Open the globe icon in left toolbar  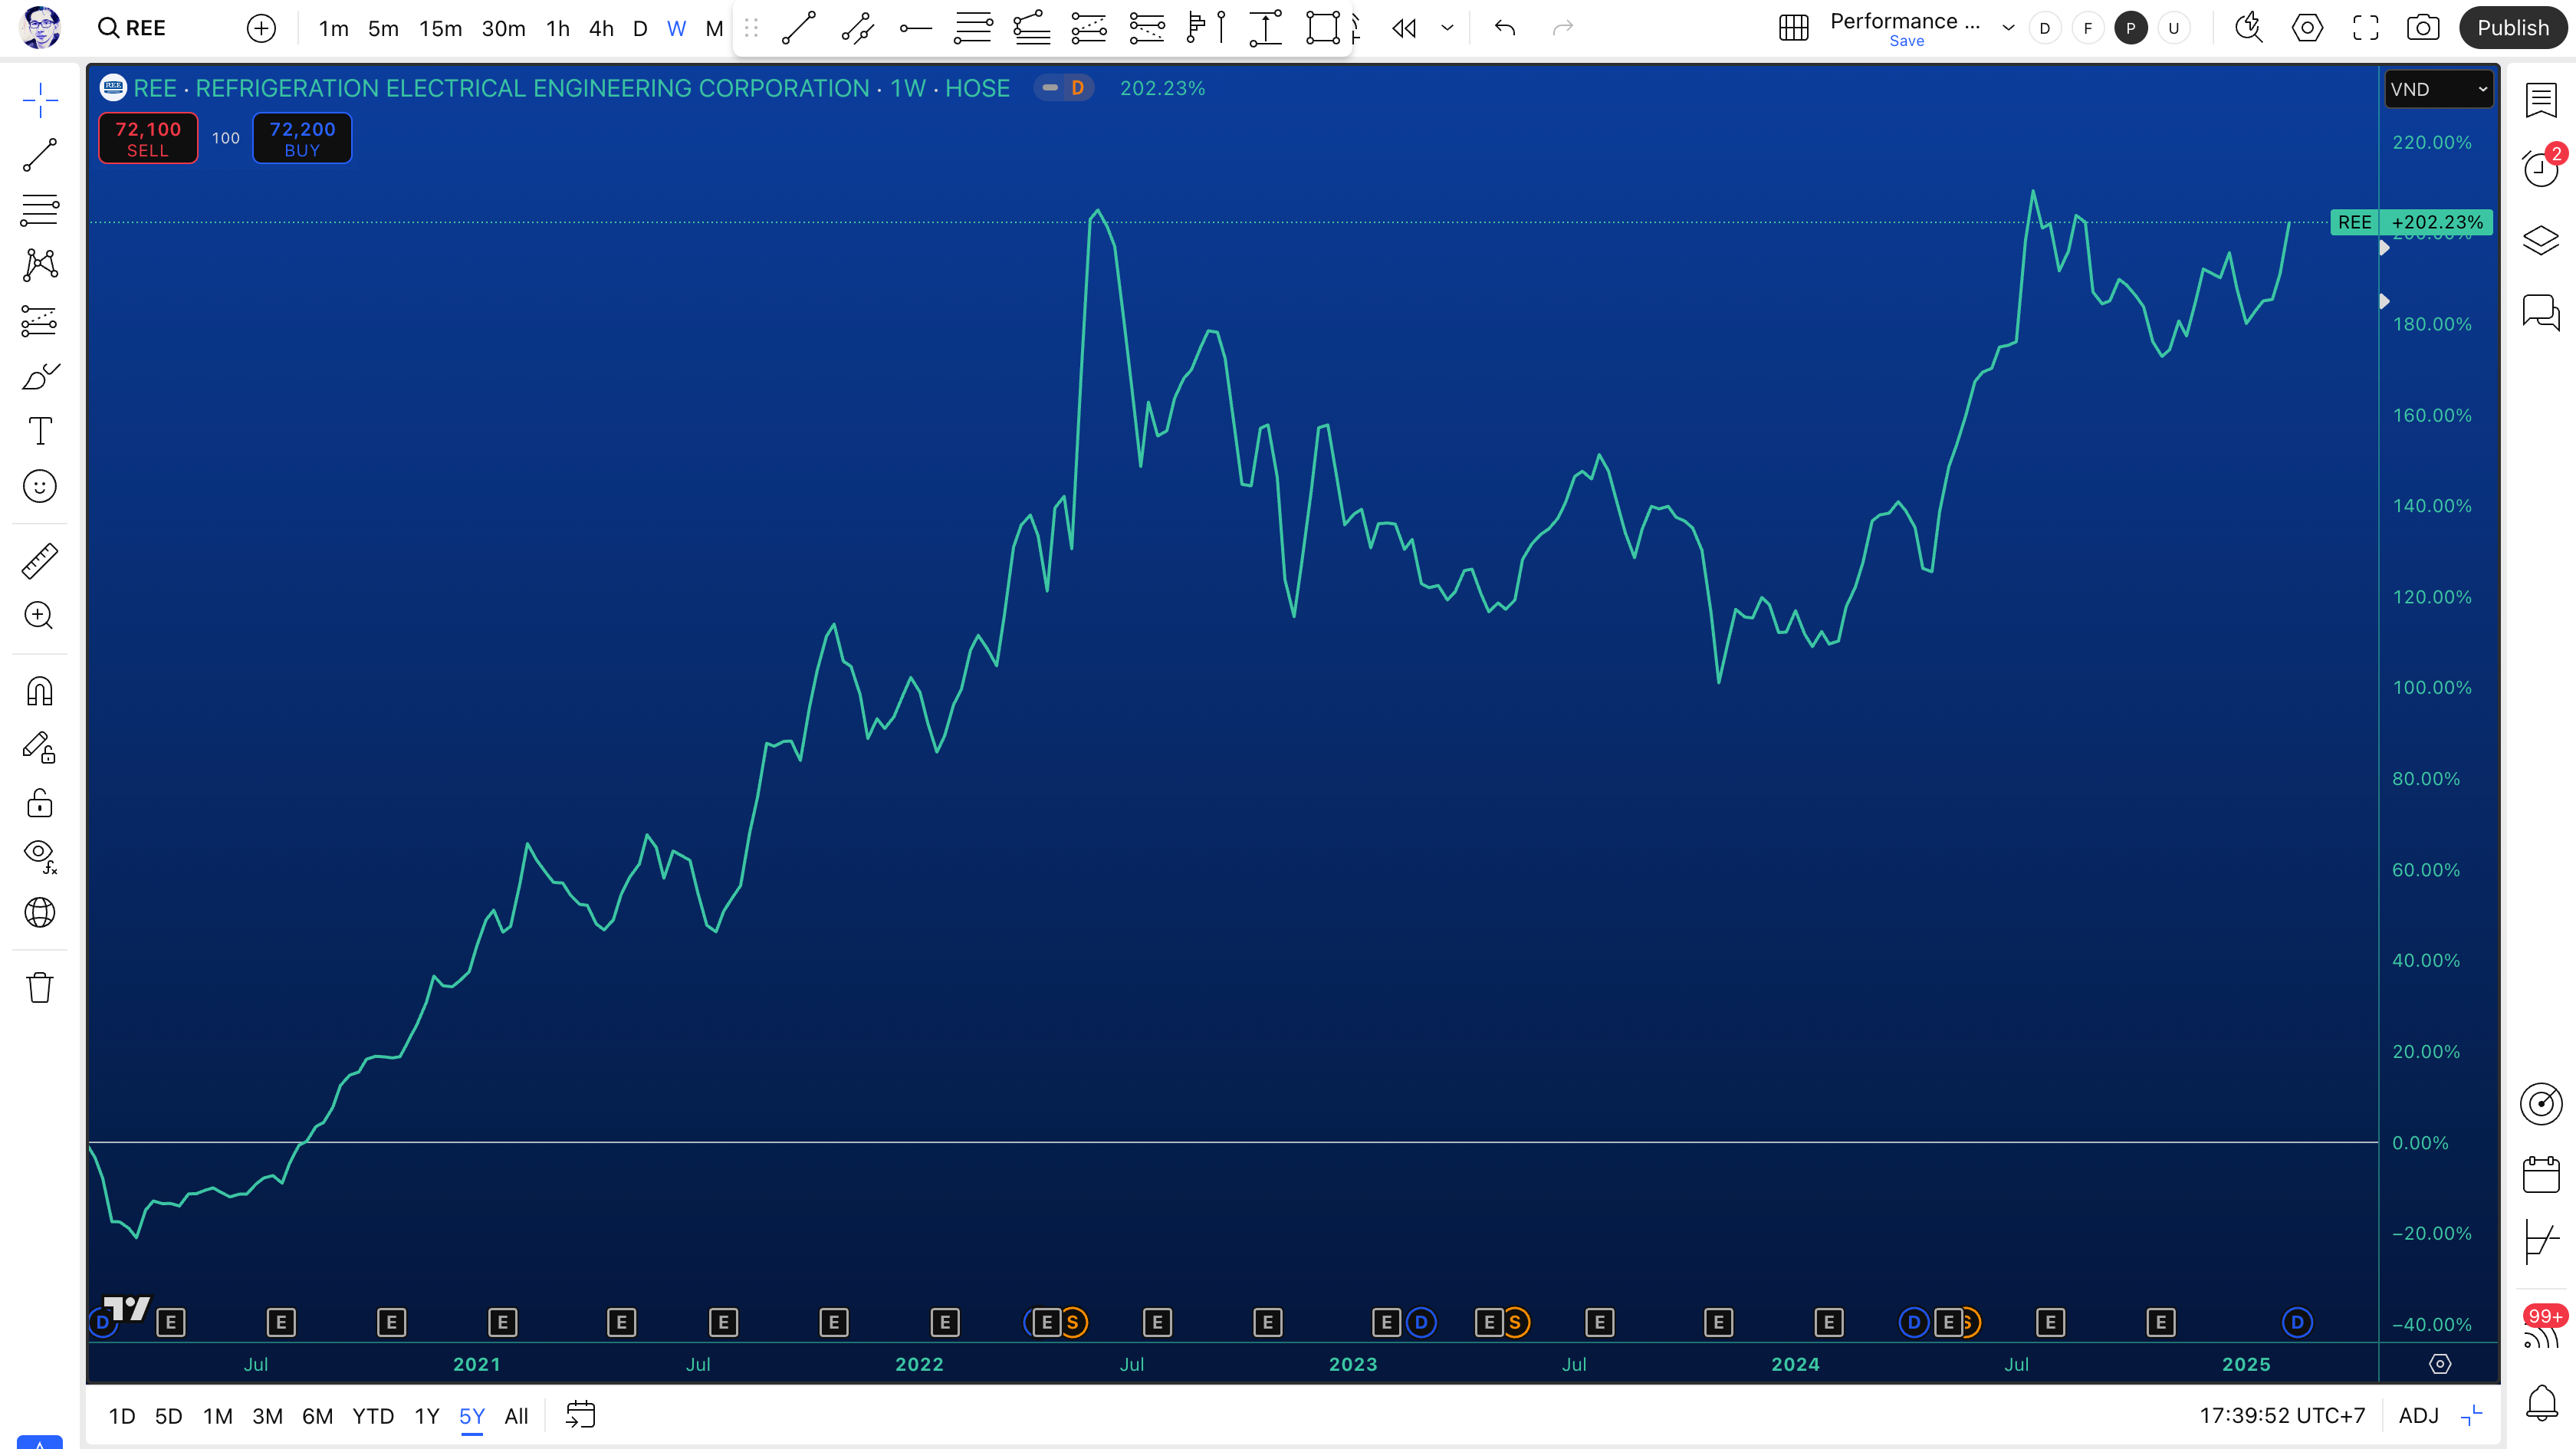(x=40, y=912)
